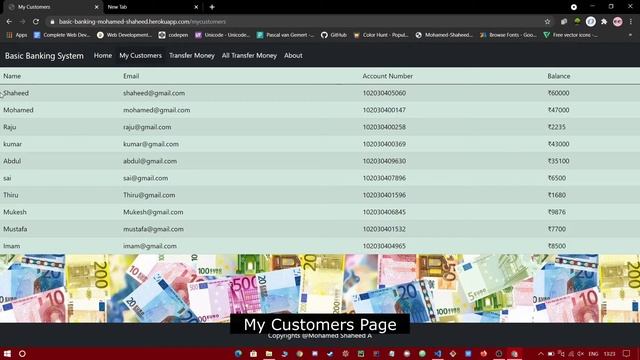Click Raju's balance ₹2235
Image resolution: width=640 pixels, height=360 pixels.
557,127
